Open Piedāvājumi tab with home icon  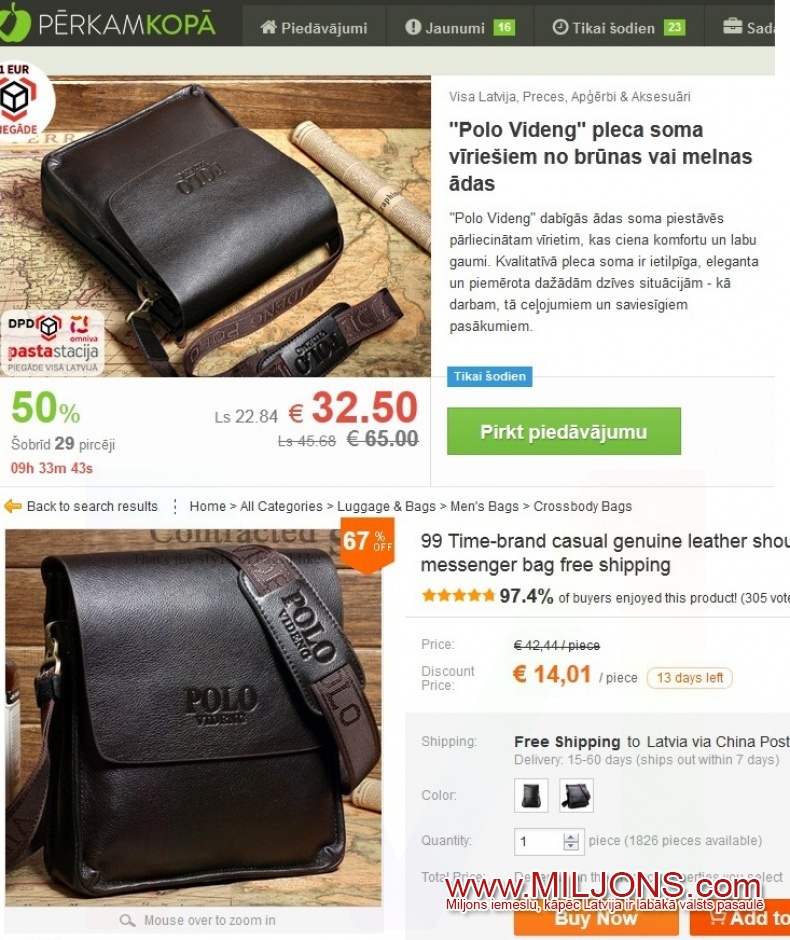point(314,28)
